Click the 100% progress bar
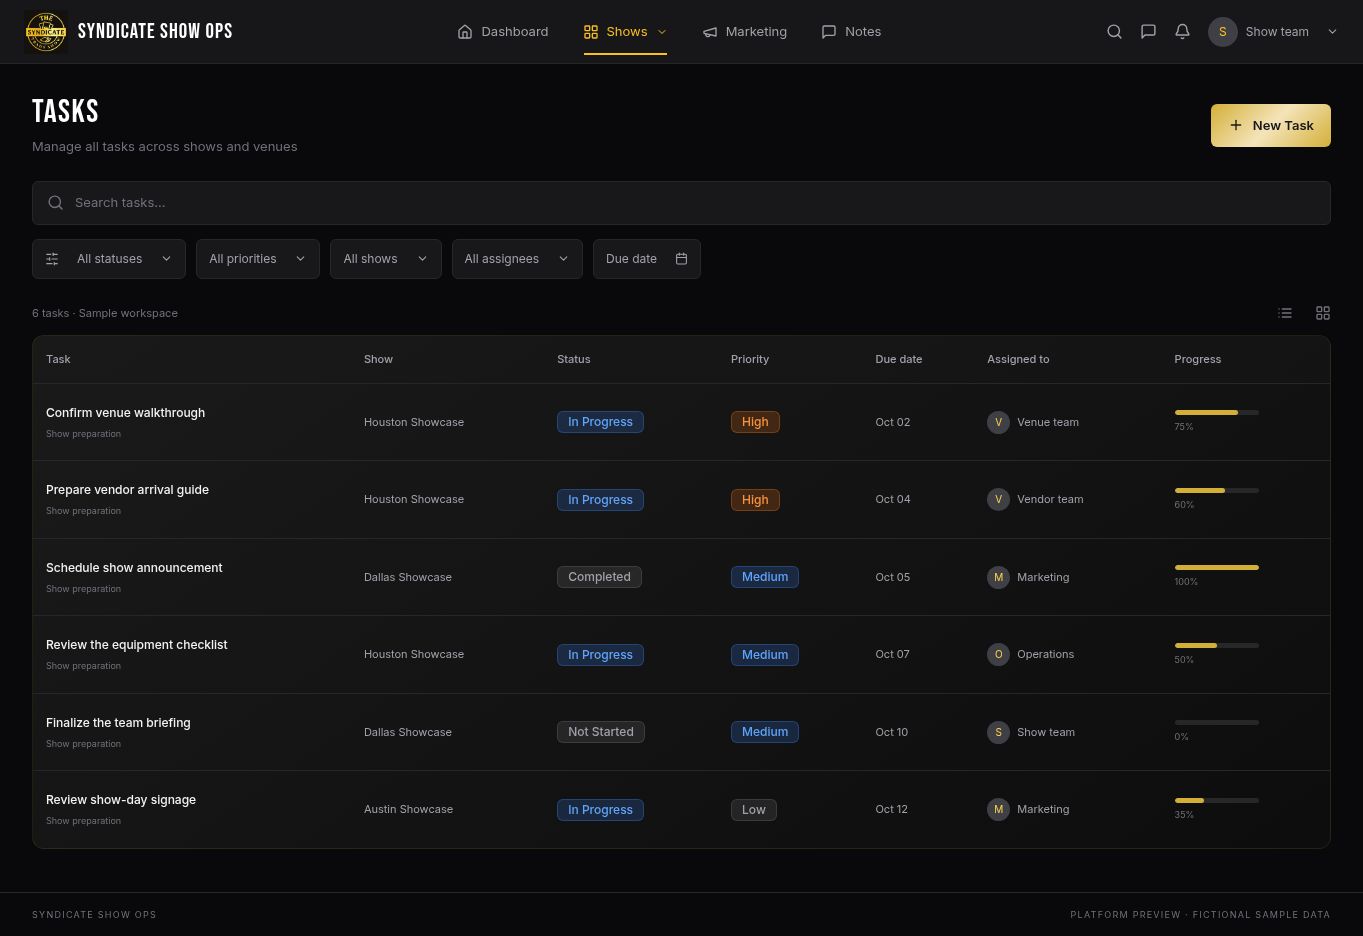 (x=1216, y=567)
